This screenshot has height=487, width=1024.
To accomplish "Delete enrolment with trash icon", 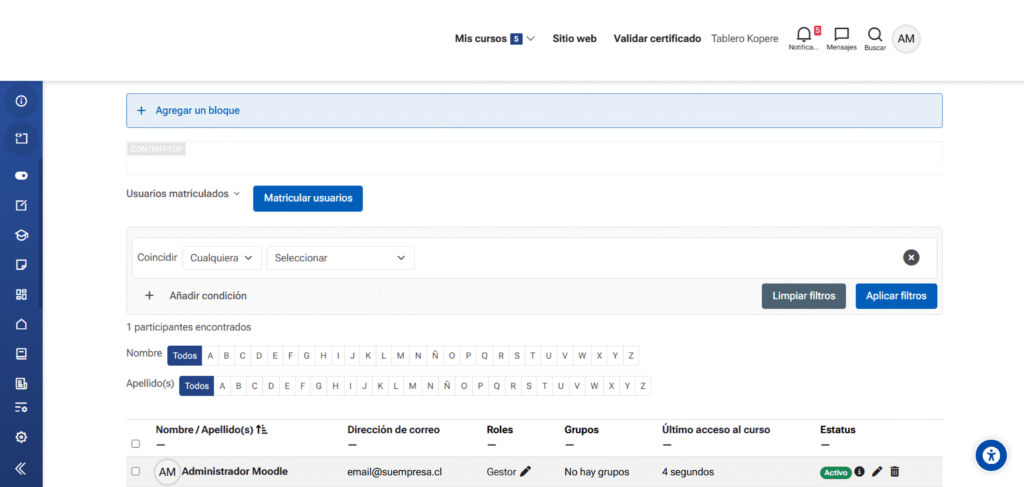I will (895, 471).
